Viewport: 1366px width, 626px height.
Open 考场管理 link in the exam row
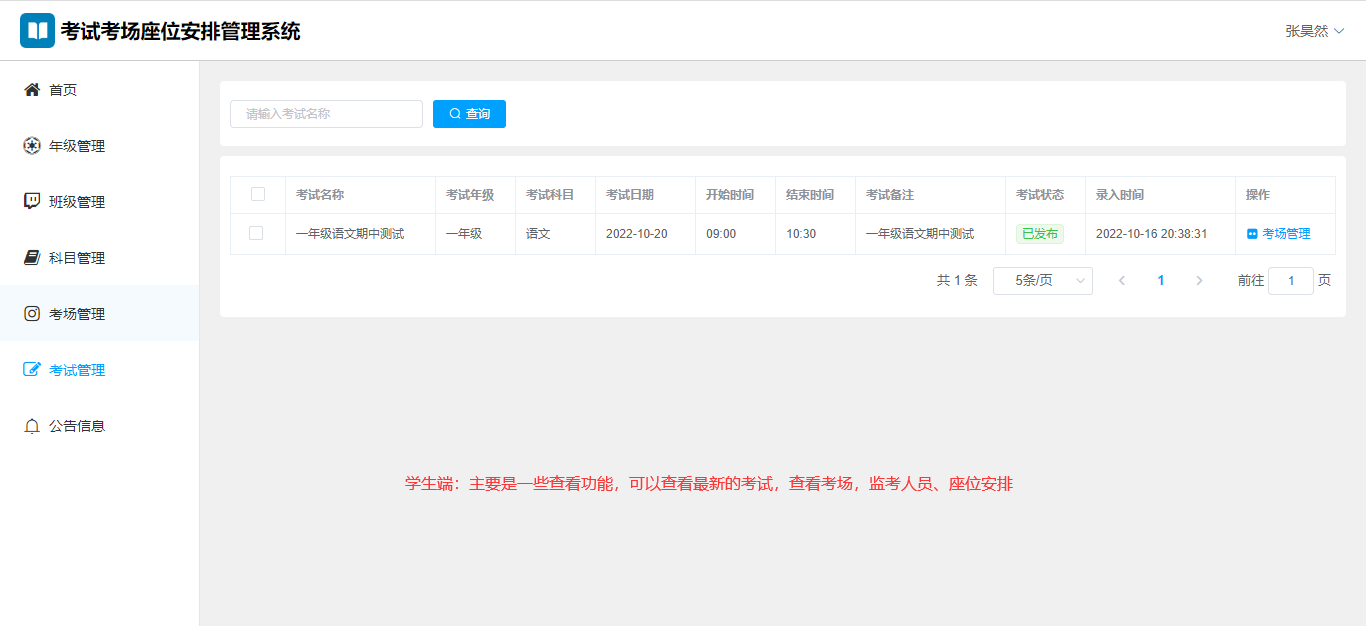1278,234
